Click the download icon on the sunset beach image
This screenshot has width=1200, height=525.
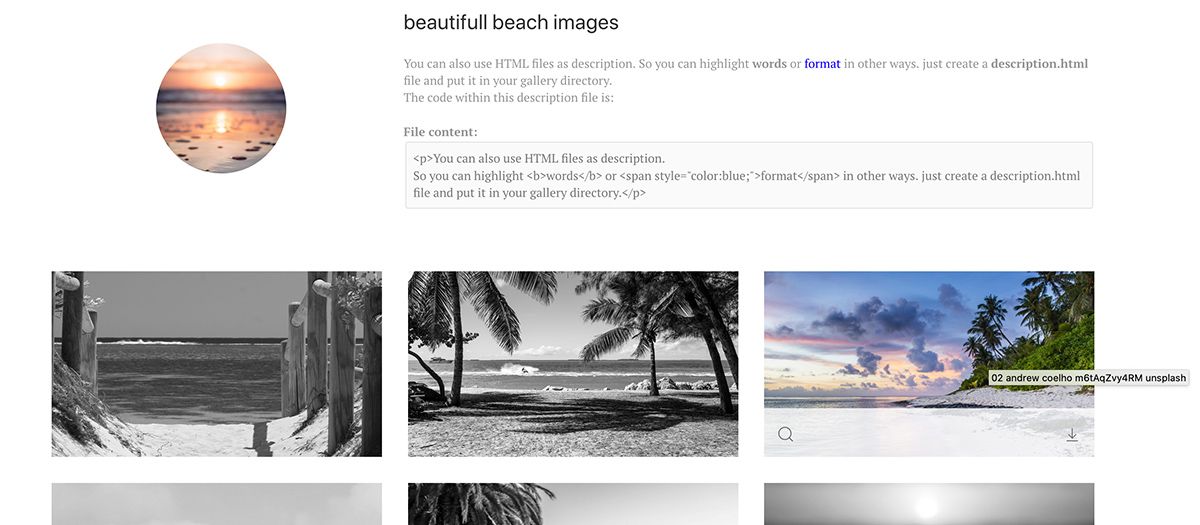coord(1072,434)
